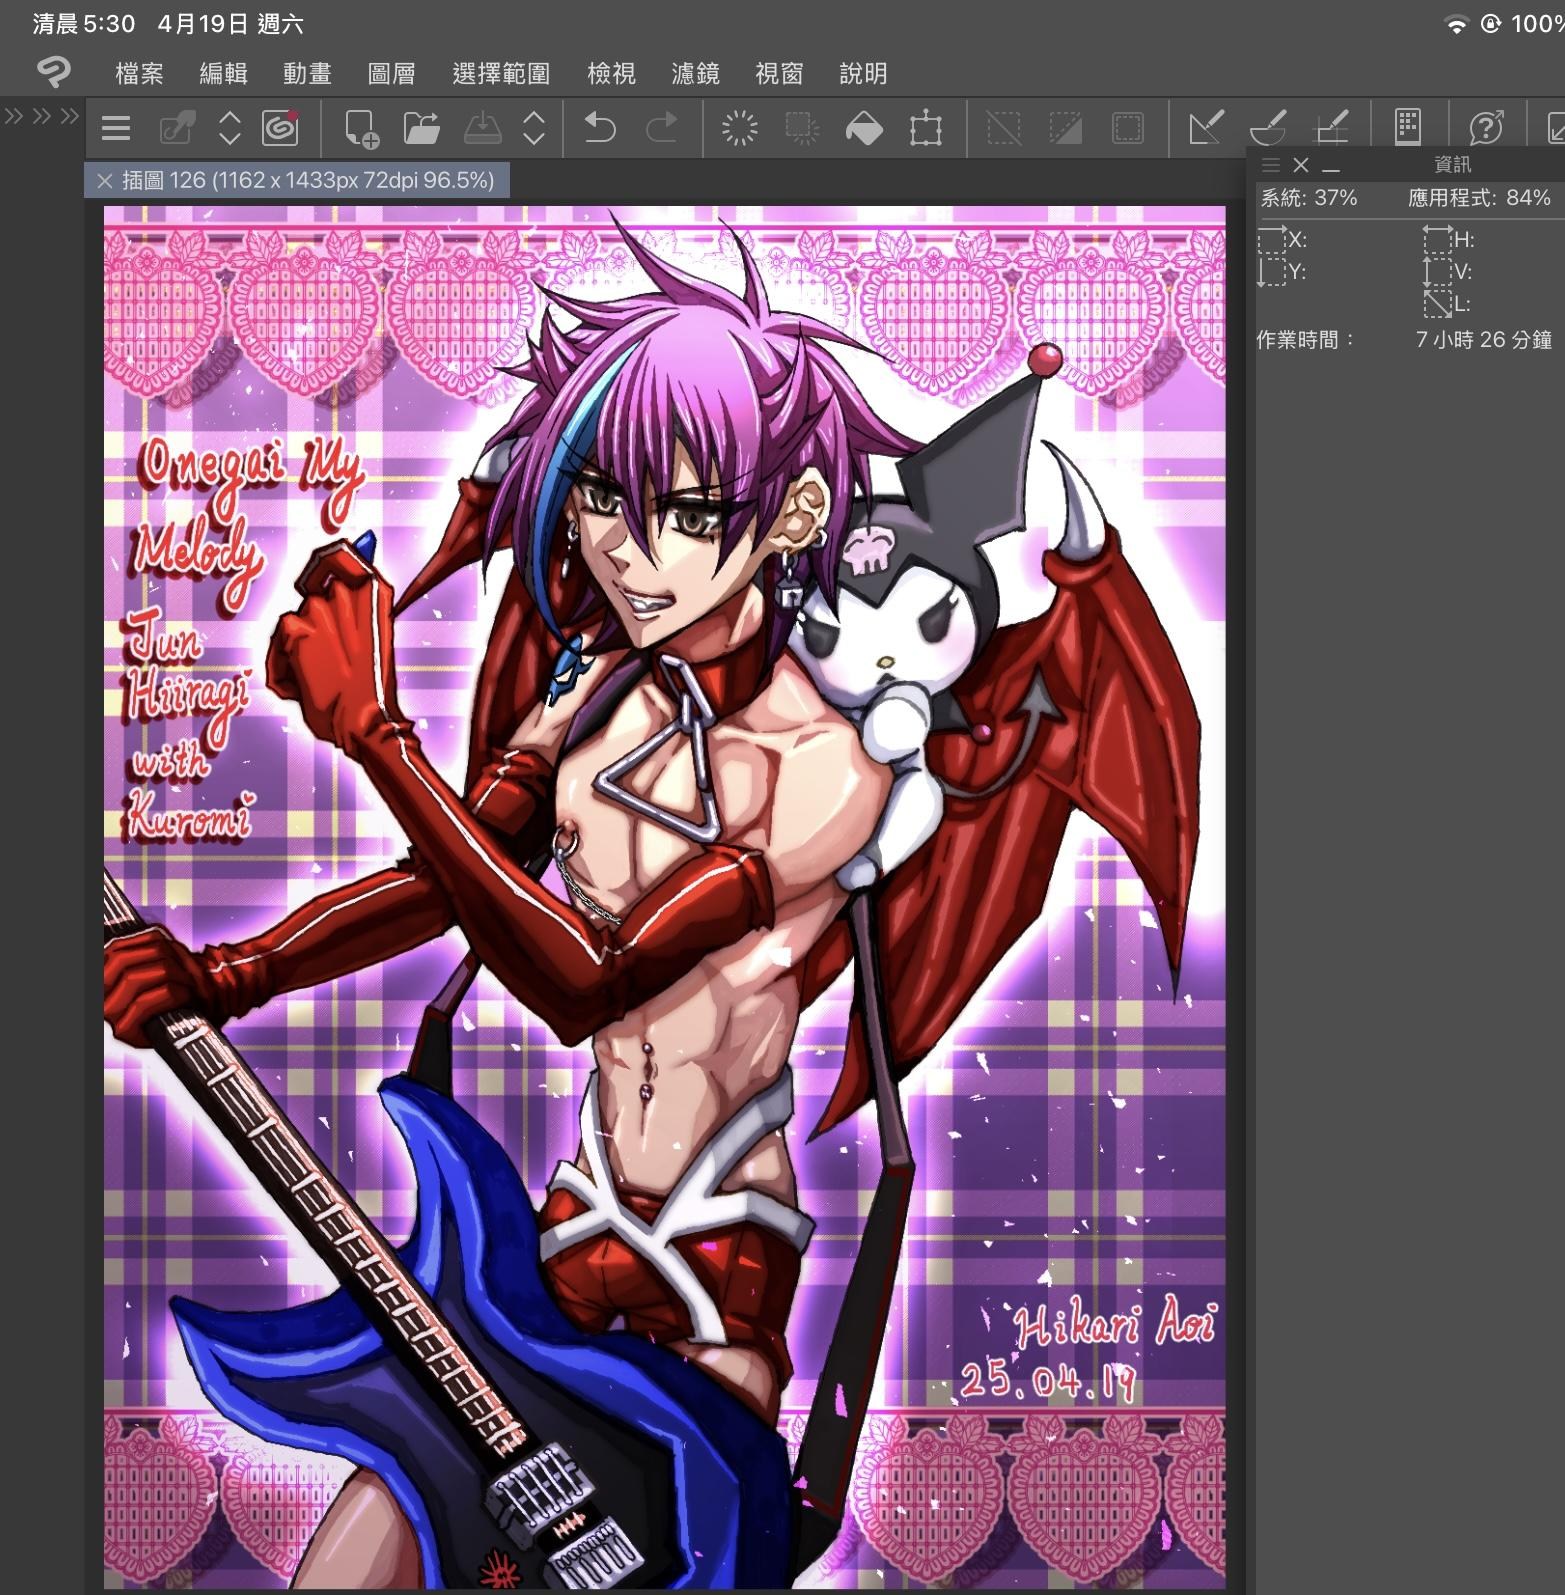Toggle Snap to Grid

point(1331,128)
